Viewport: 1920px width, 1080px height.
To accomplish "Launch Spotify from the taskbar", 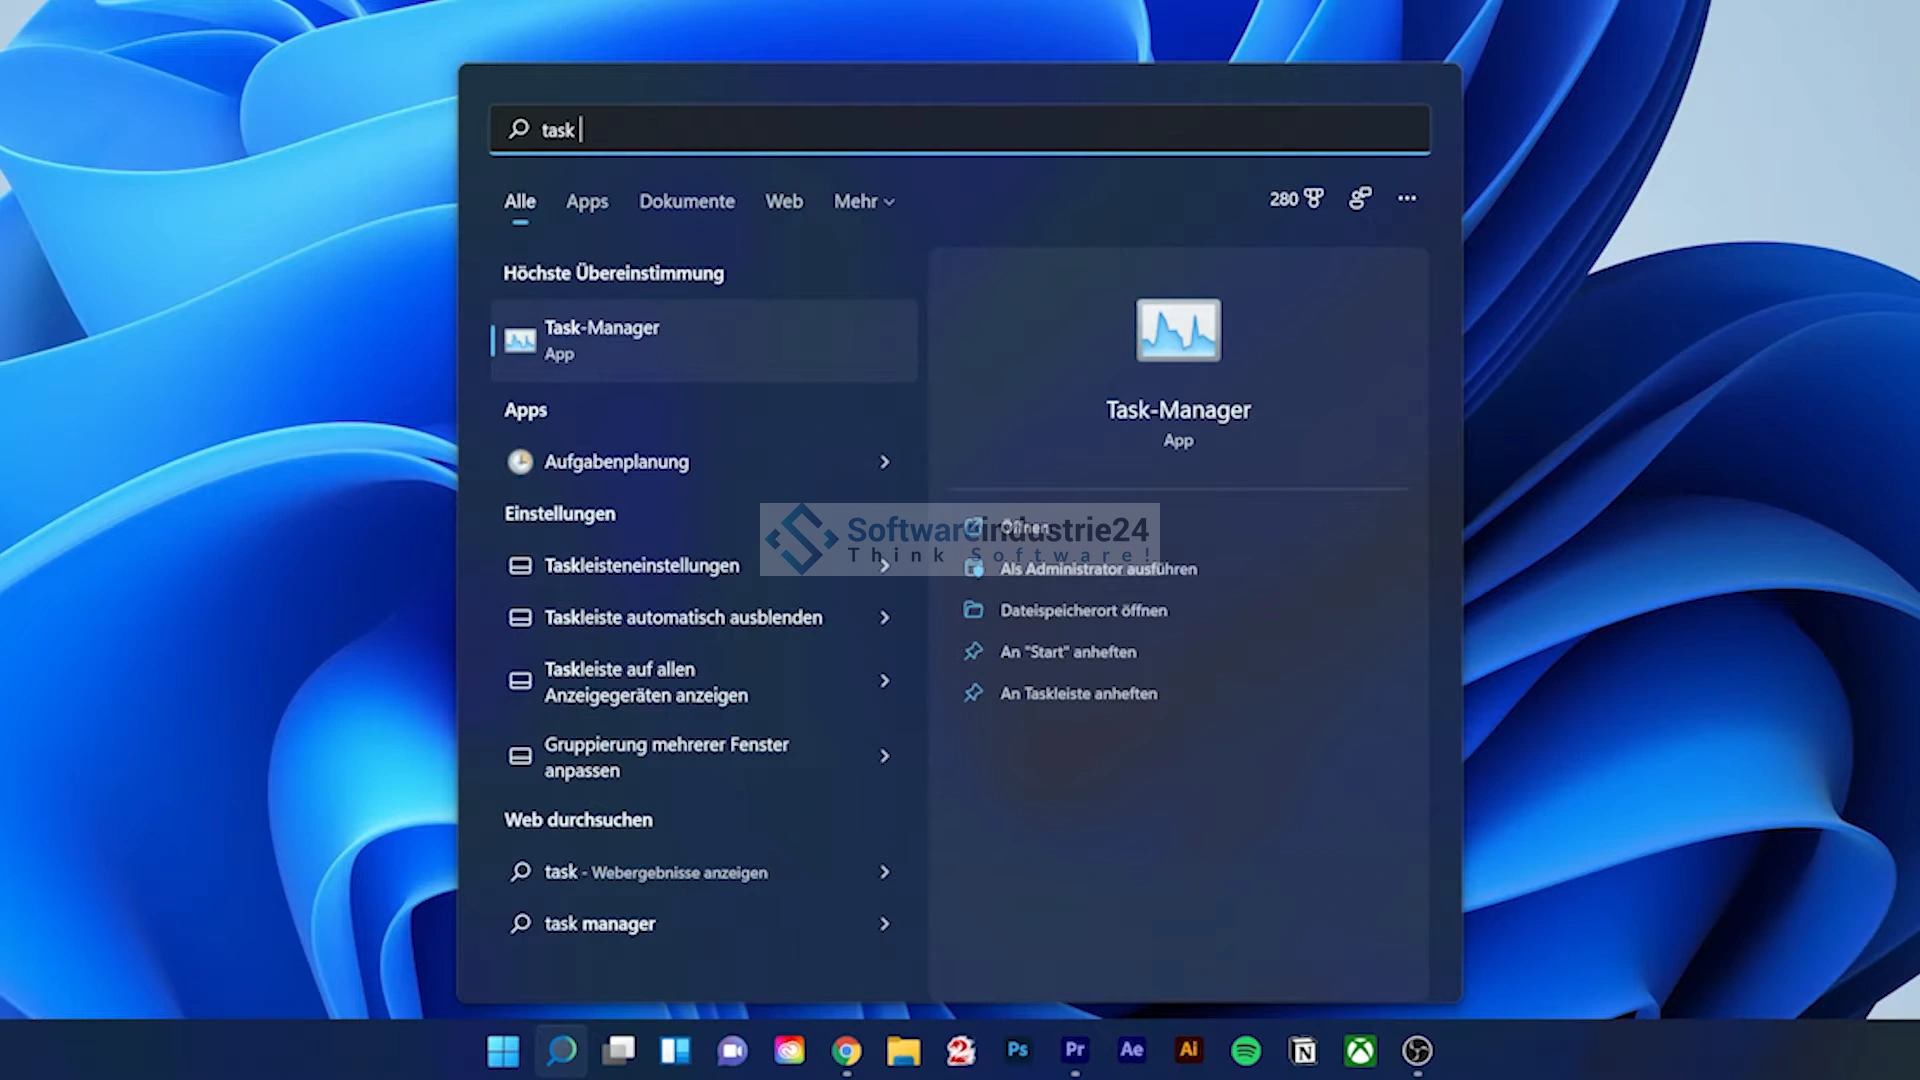I will pos(1246,1050).
